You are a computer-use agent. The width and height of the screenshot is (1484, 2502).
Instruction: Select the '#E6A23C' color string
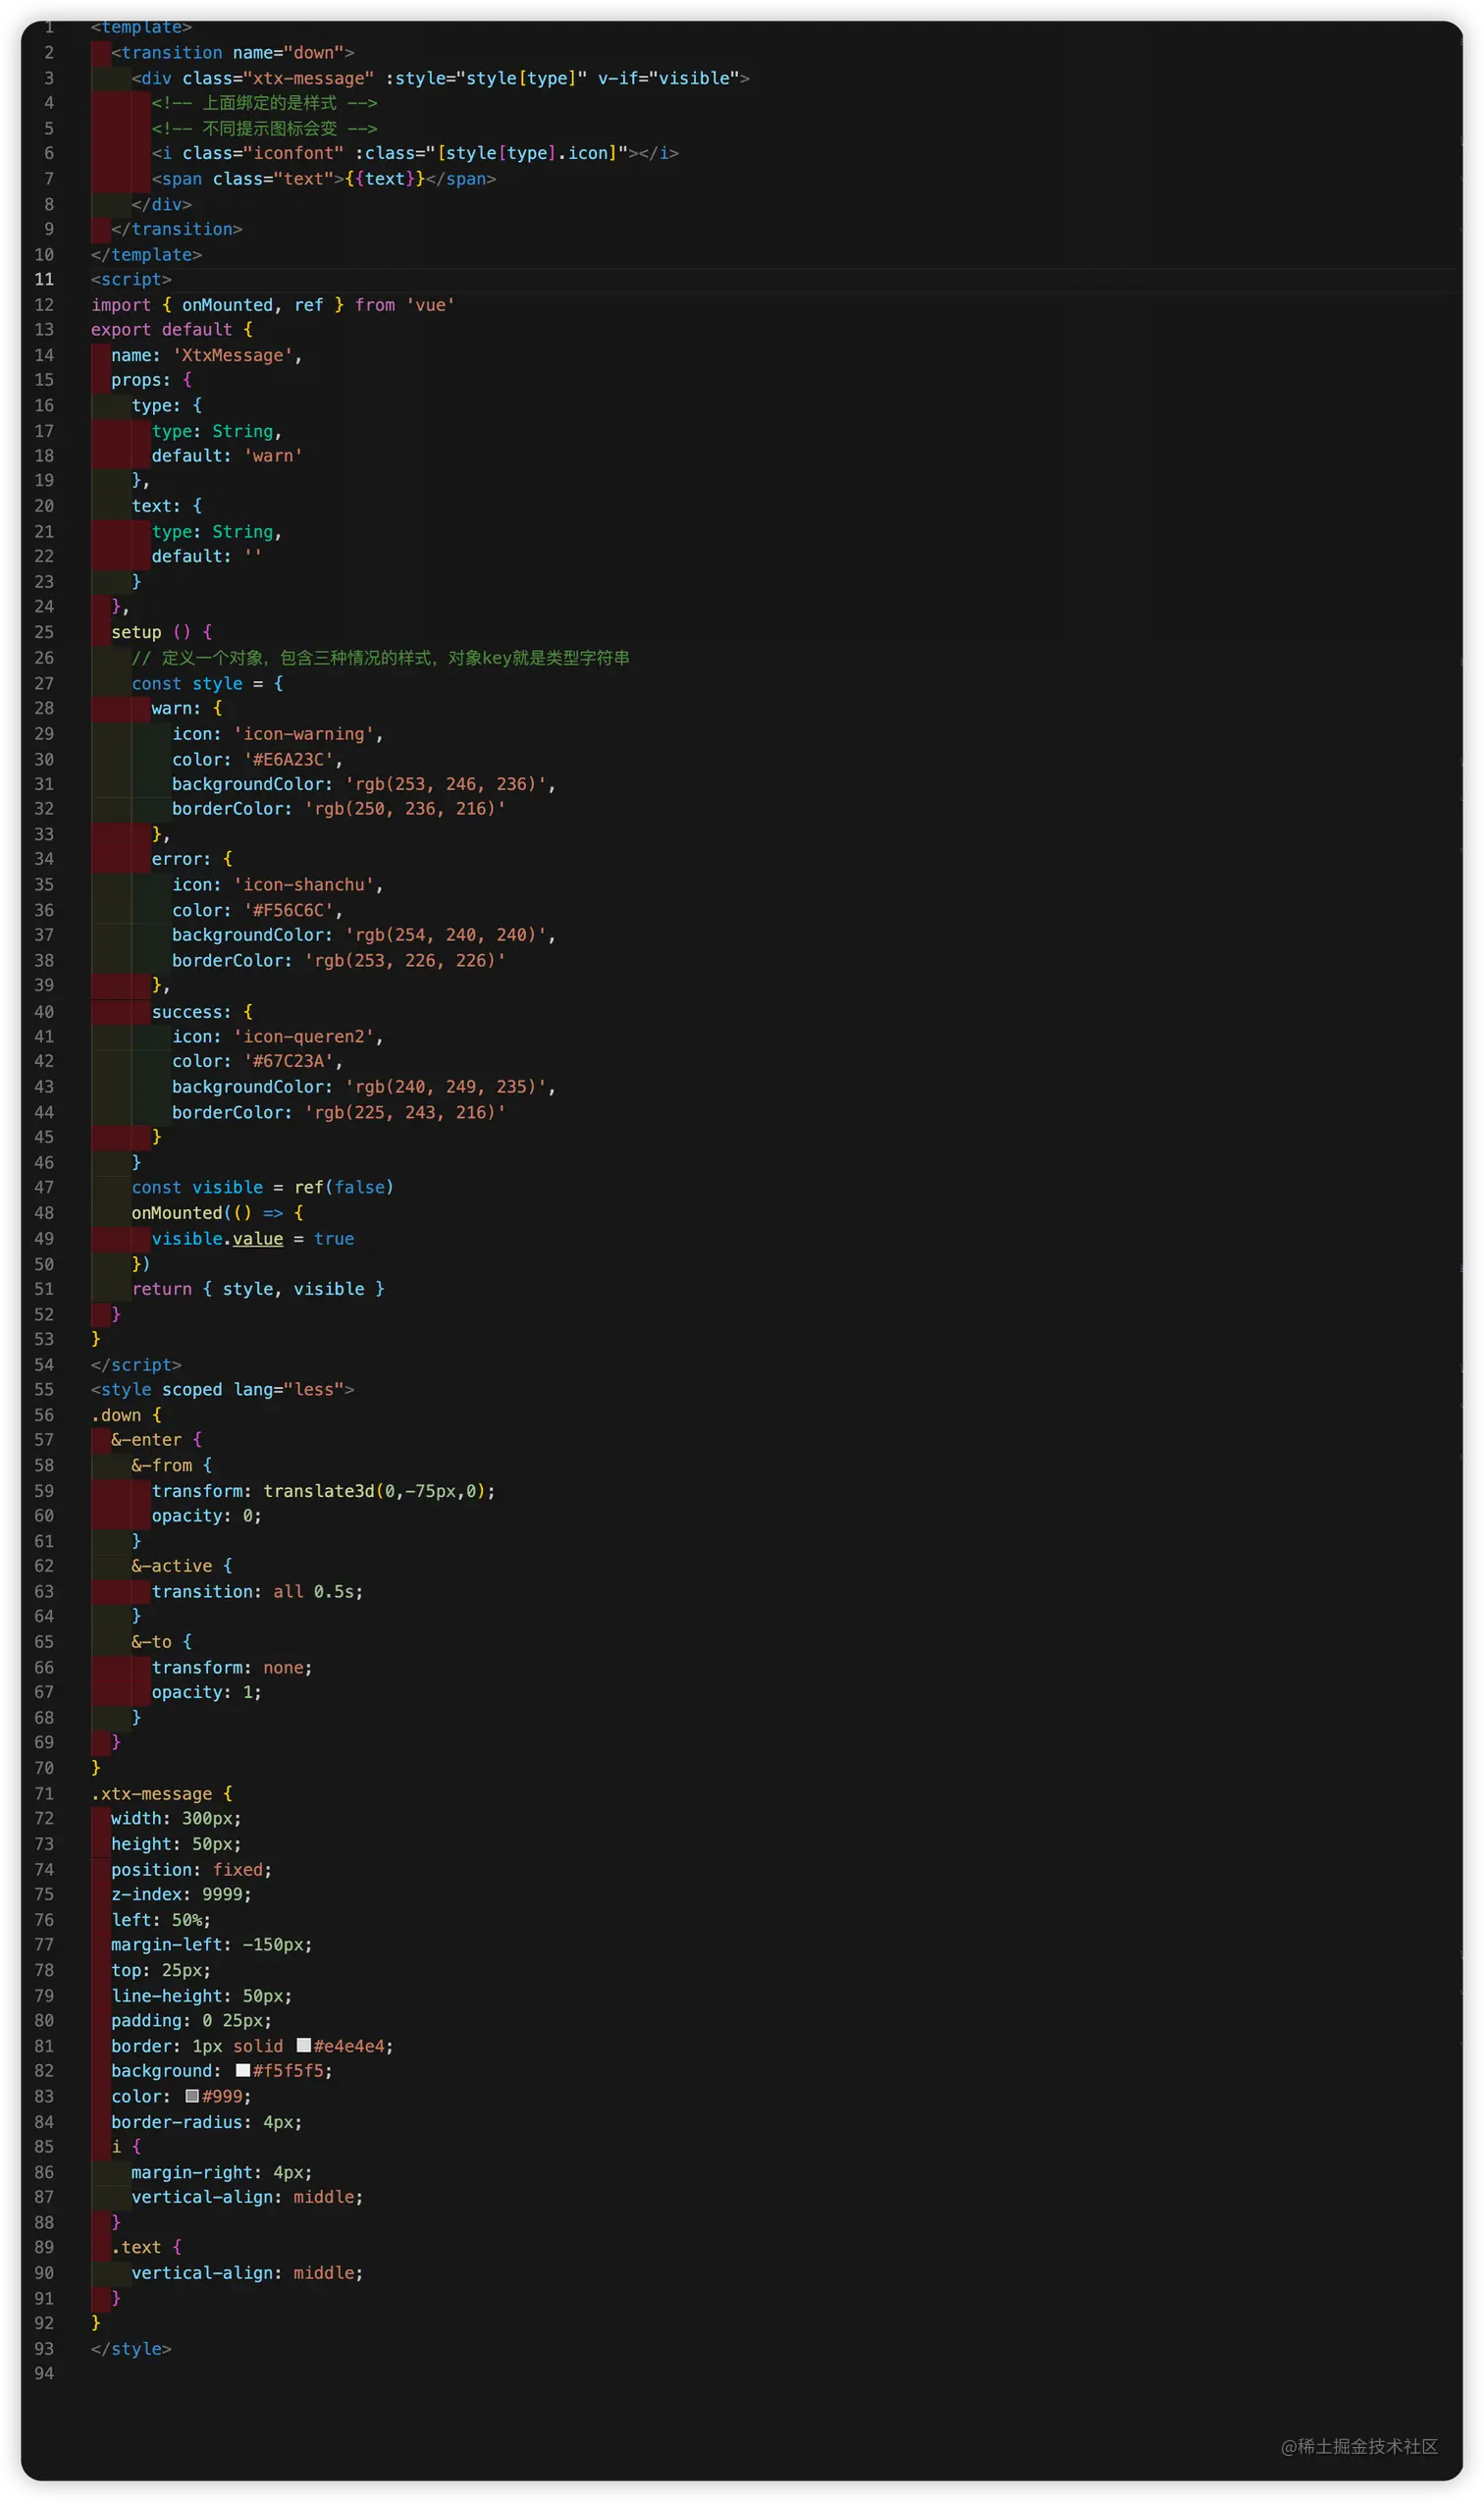(x=289, y=760)
